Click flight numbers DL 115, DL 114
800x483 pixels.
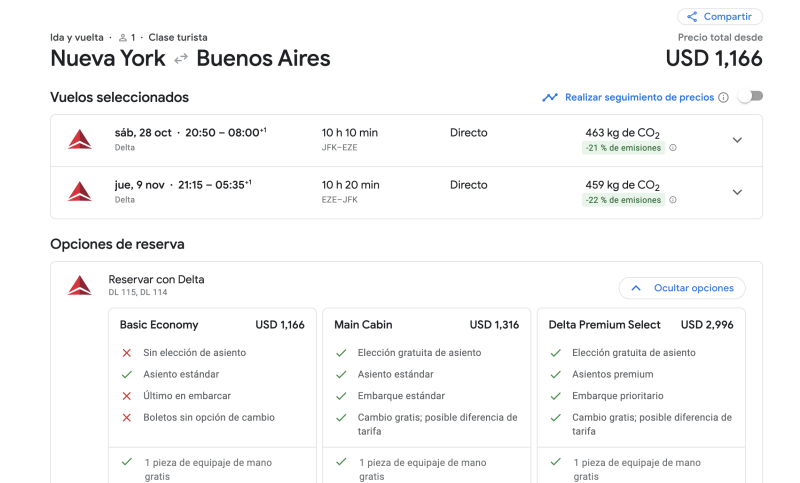coord(138,292)
